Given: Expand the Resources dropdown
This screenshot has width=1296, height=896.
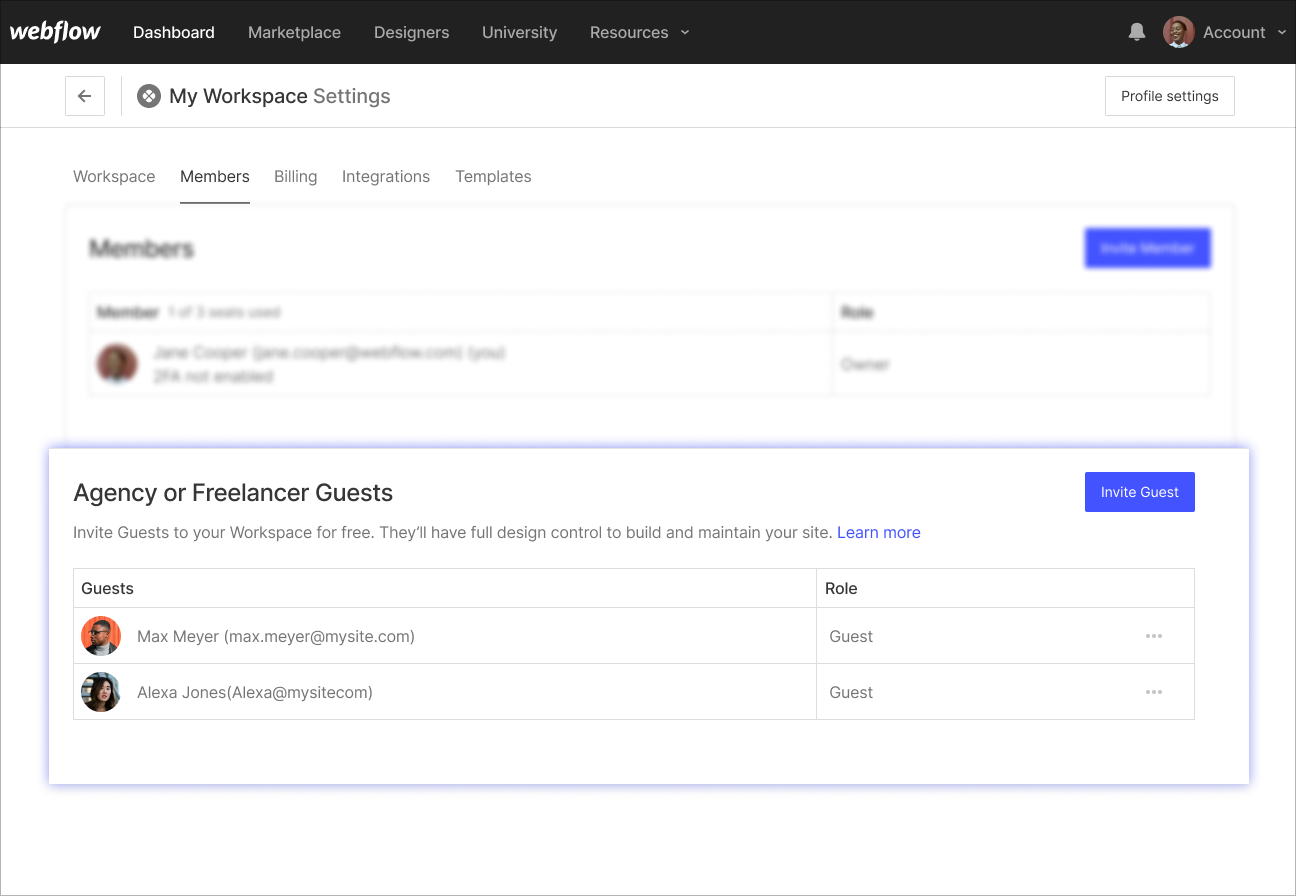Looking at the screenshot, I should click(x=639, y=32).
